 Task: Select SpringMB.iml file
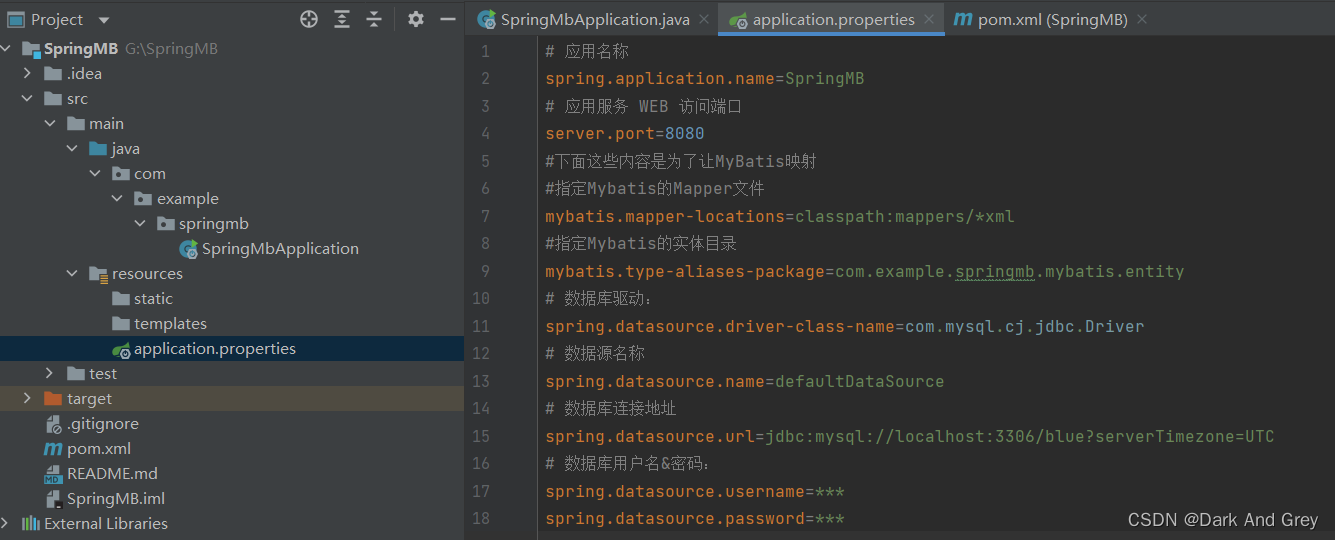116,499
